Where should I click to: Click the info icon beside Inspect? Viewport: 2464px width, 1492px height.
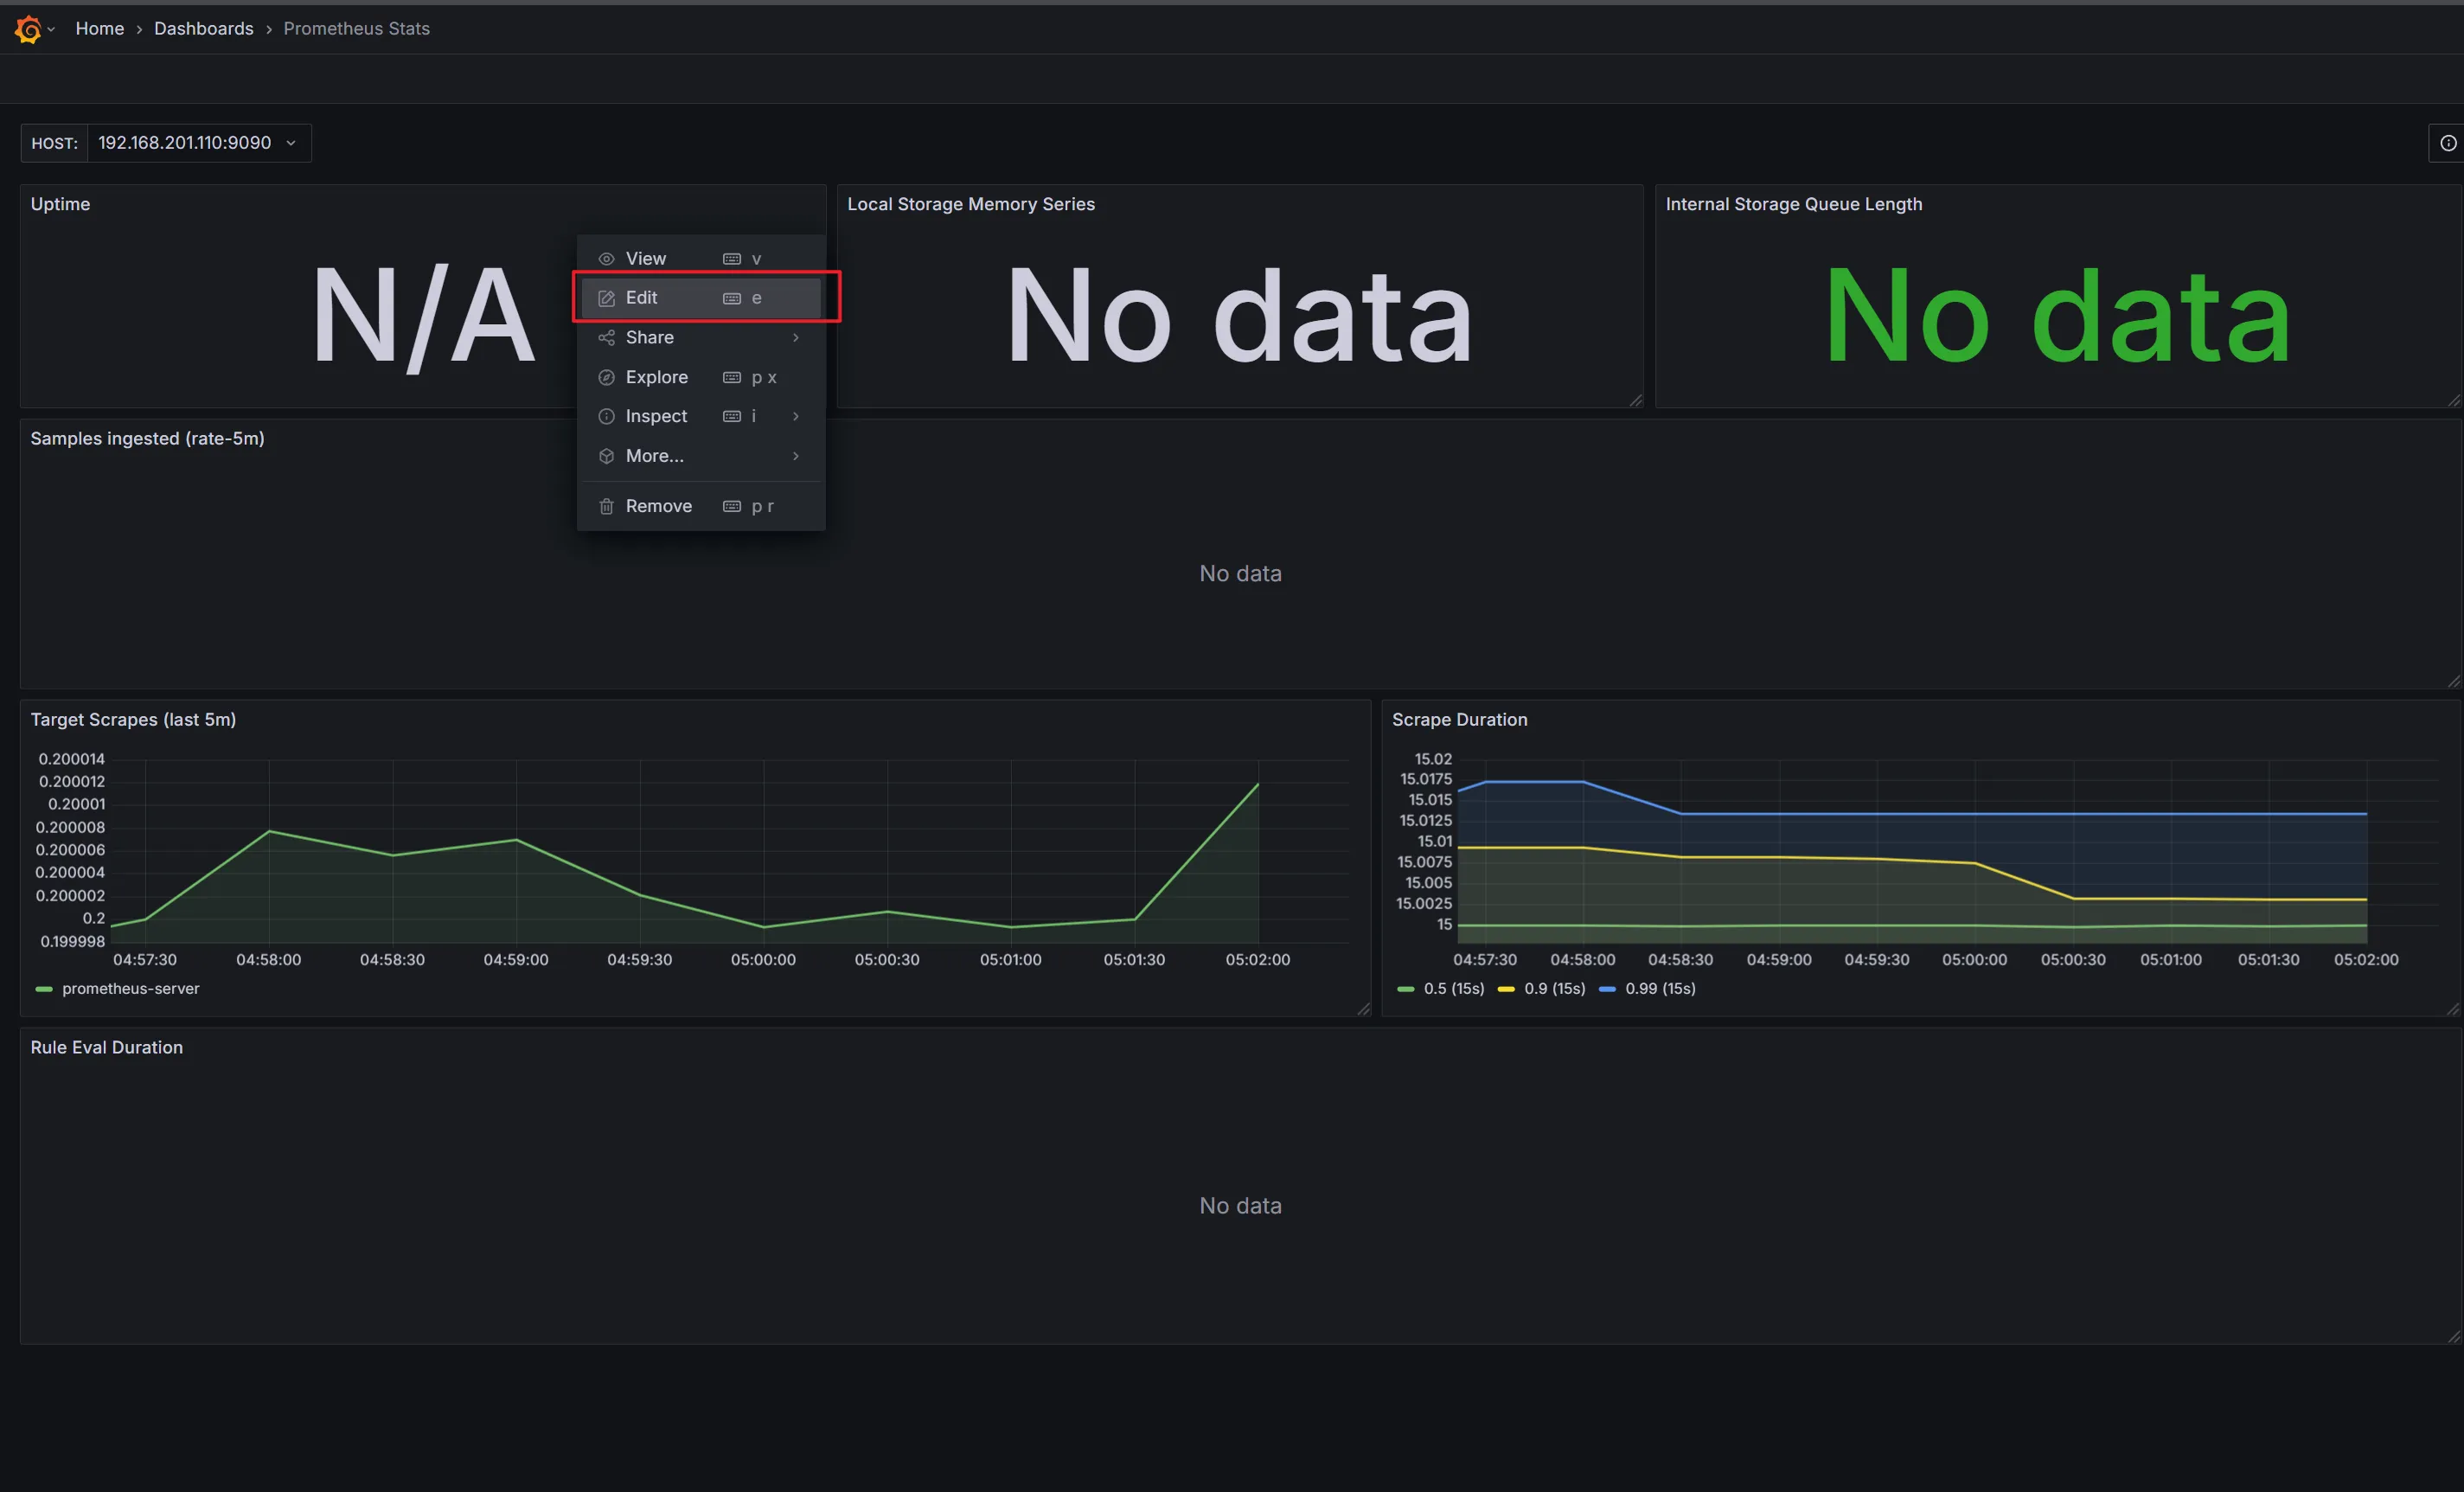point(606,416)
